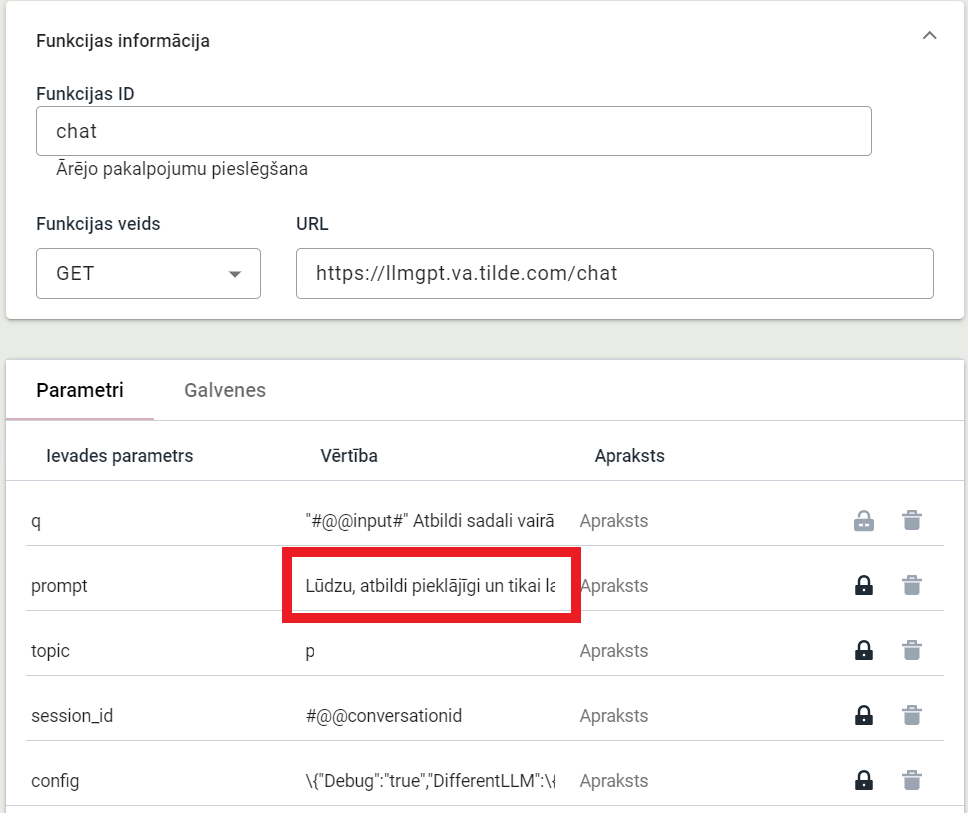Viewport: 968px width, 813px height.
Task: Click the Funkcijas ID field containing chat
Action: pos(453,131)
